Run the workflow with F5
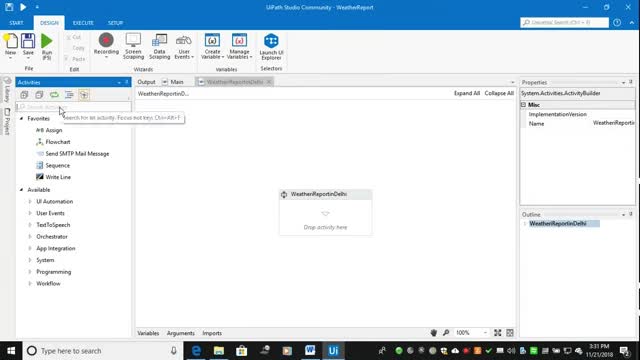This screenshot has width=640, height=360. point(47,47)
